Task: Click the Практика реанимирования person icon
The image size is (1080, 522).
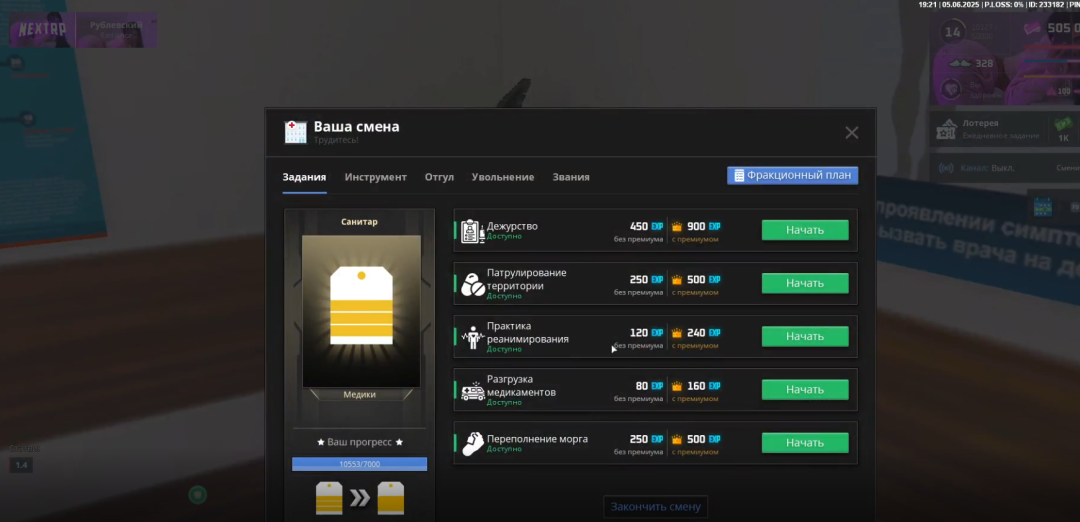Action: click(x=472, y=337)
